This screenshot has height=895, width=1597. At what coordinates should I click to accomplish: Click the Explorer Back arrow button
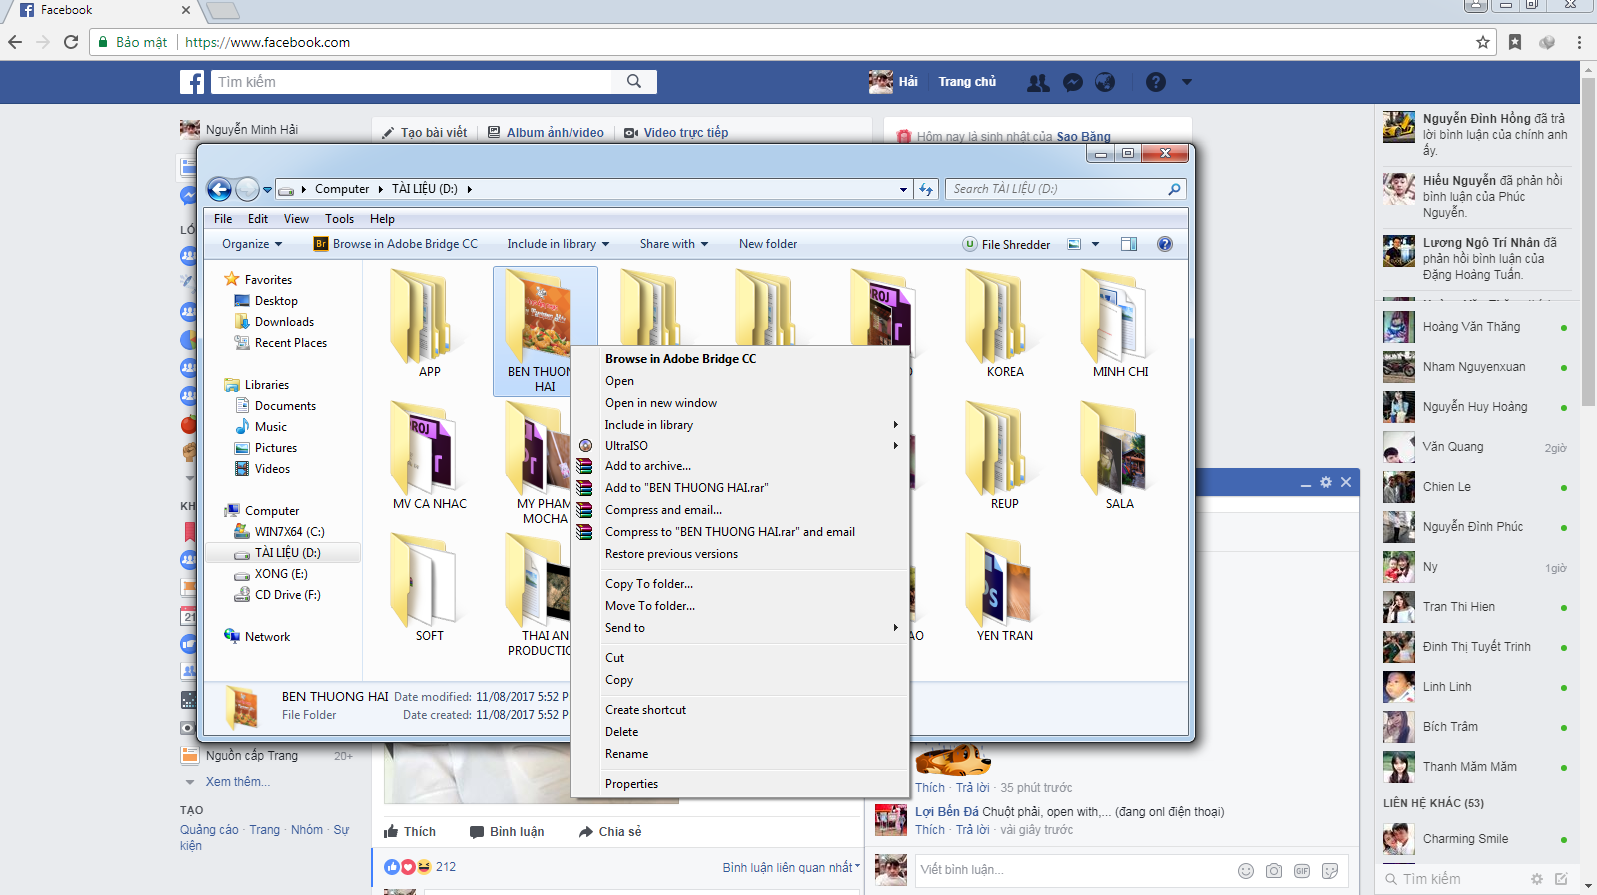220,189
